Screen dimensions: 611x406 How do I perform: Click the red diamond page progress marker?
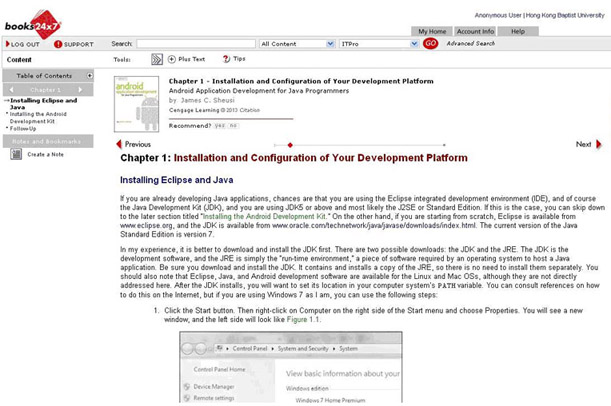tap(290, 145)
